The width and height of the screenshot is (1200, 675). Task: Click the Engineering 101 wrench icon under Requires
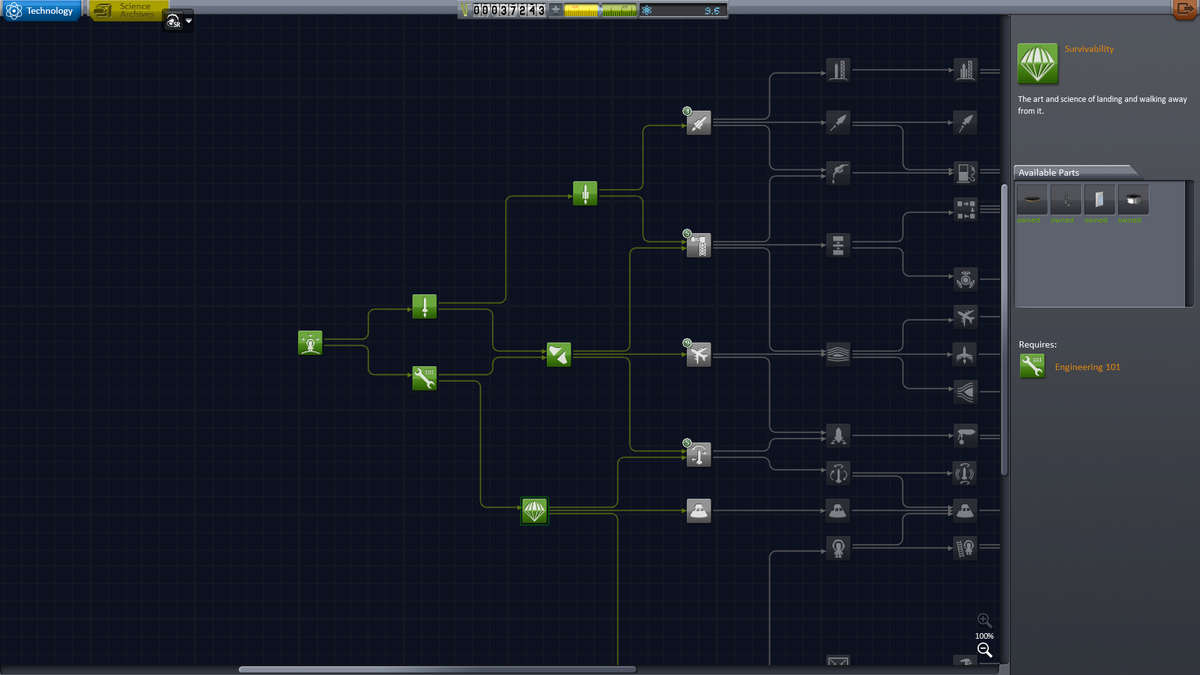click(x=1032, y=366)
